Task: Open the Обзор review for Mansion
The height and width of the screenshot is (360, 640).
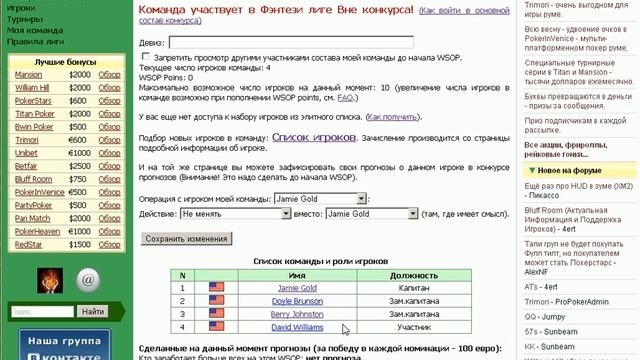Action: click(x=109, y=75)
